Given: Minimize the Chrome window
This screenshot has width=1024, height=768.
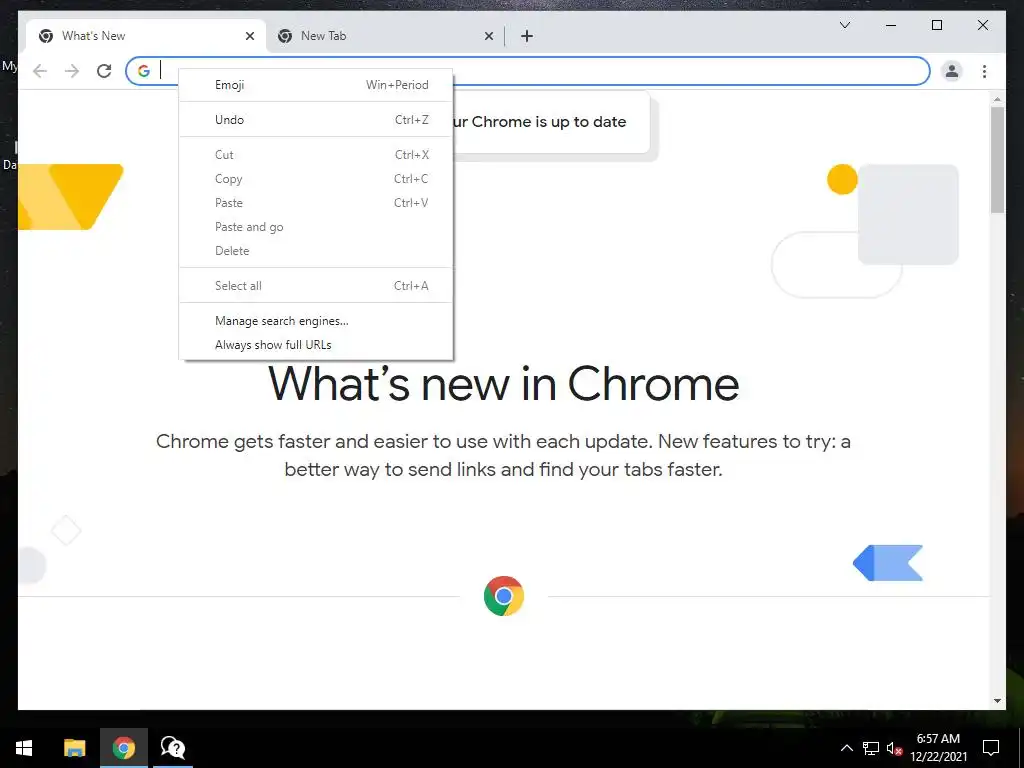Looking at the screenshot, I should 891,25.
